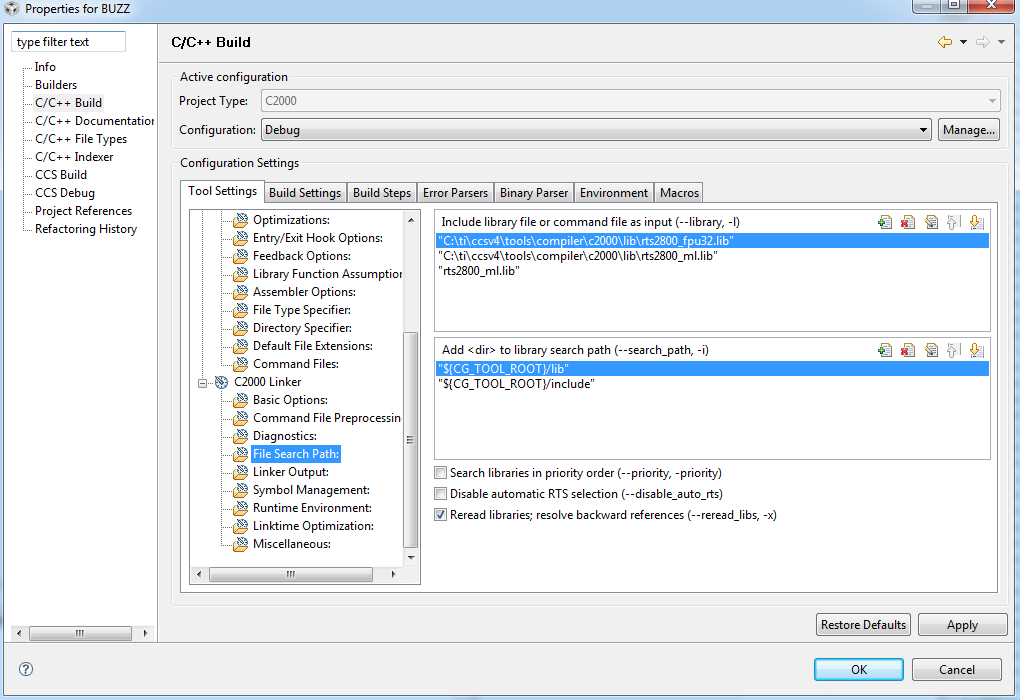Viewport: 1020px width, 700px height.
Task: Click the Apply button
Action: [x=963, y=625]
